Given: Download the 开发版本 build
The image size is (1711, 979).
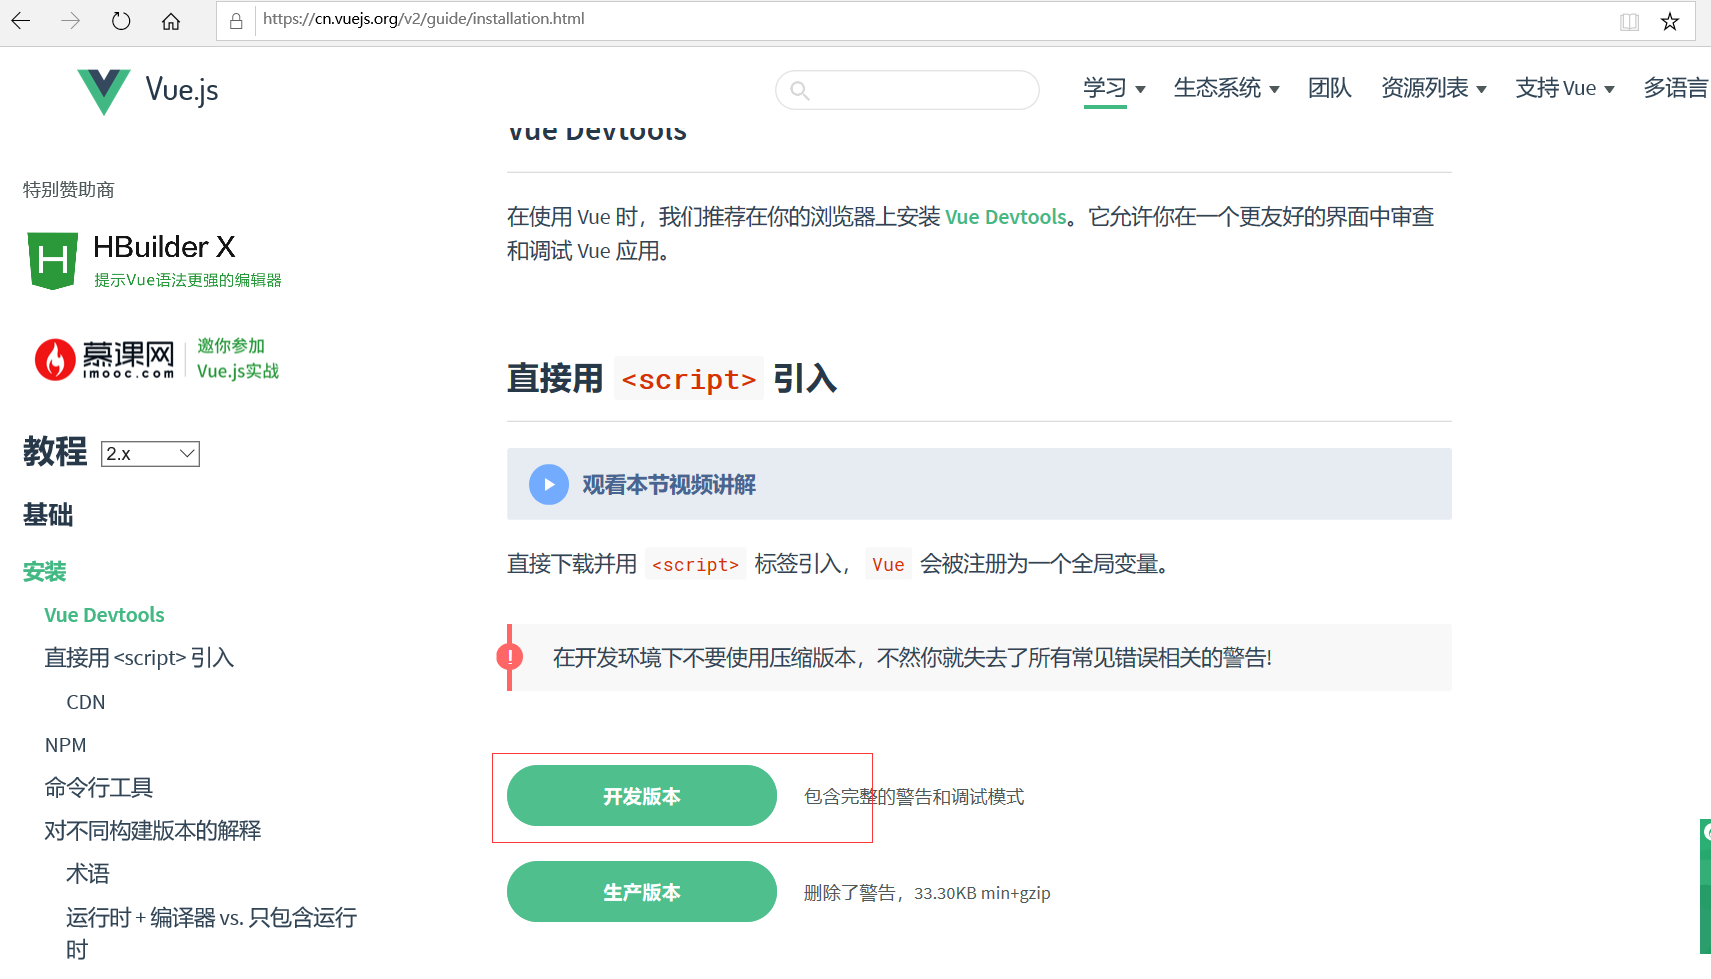Looking at the screenshot, I should 642,796.
